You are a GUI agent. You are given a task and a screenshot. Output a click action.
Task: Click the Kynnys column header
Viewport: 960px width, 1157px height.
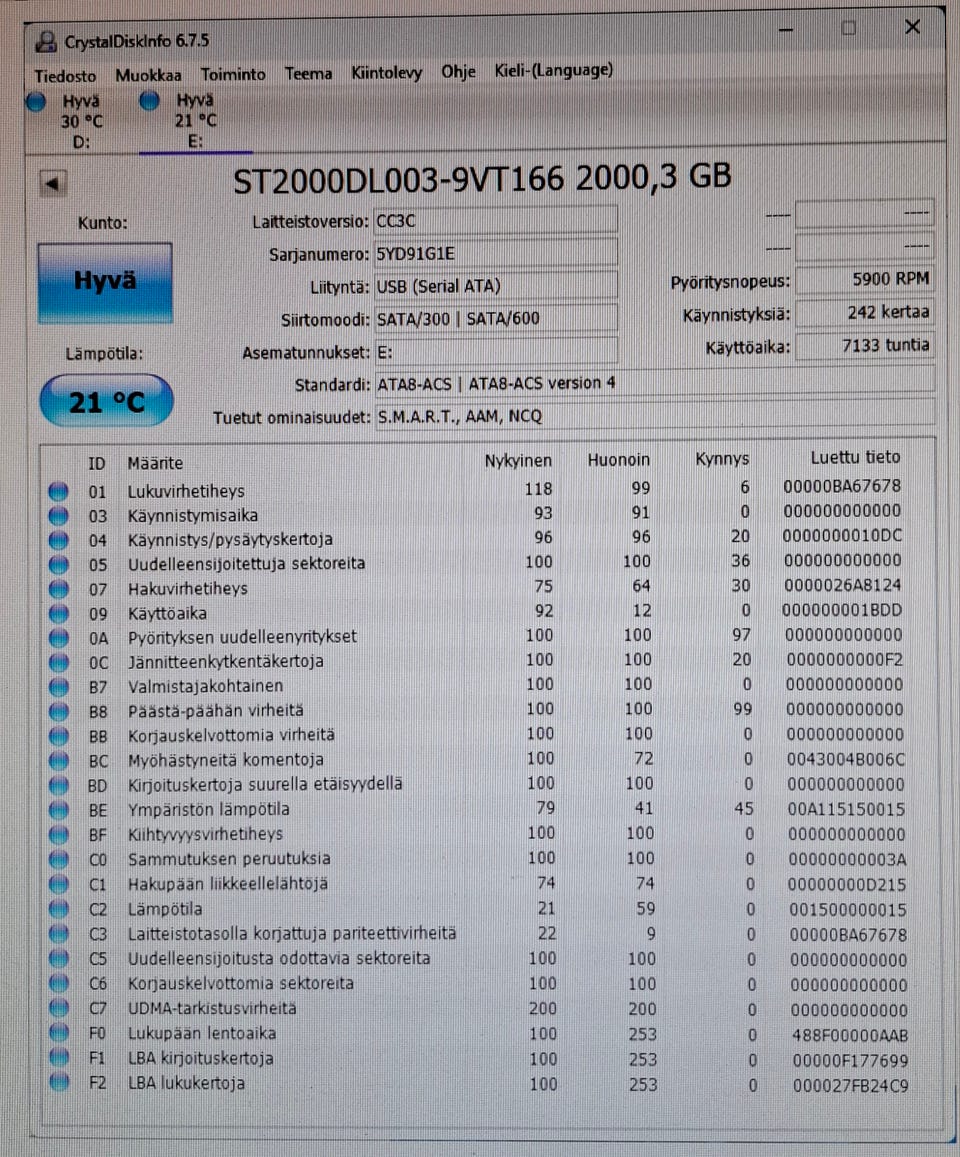(722, 459)
